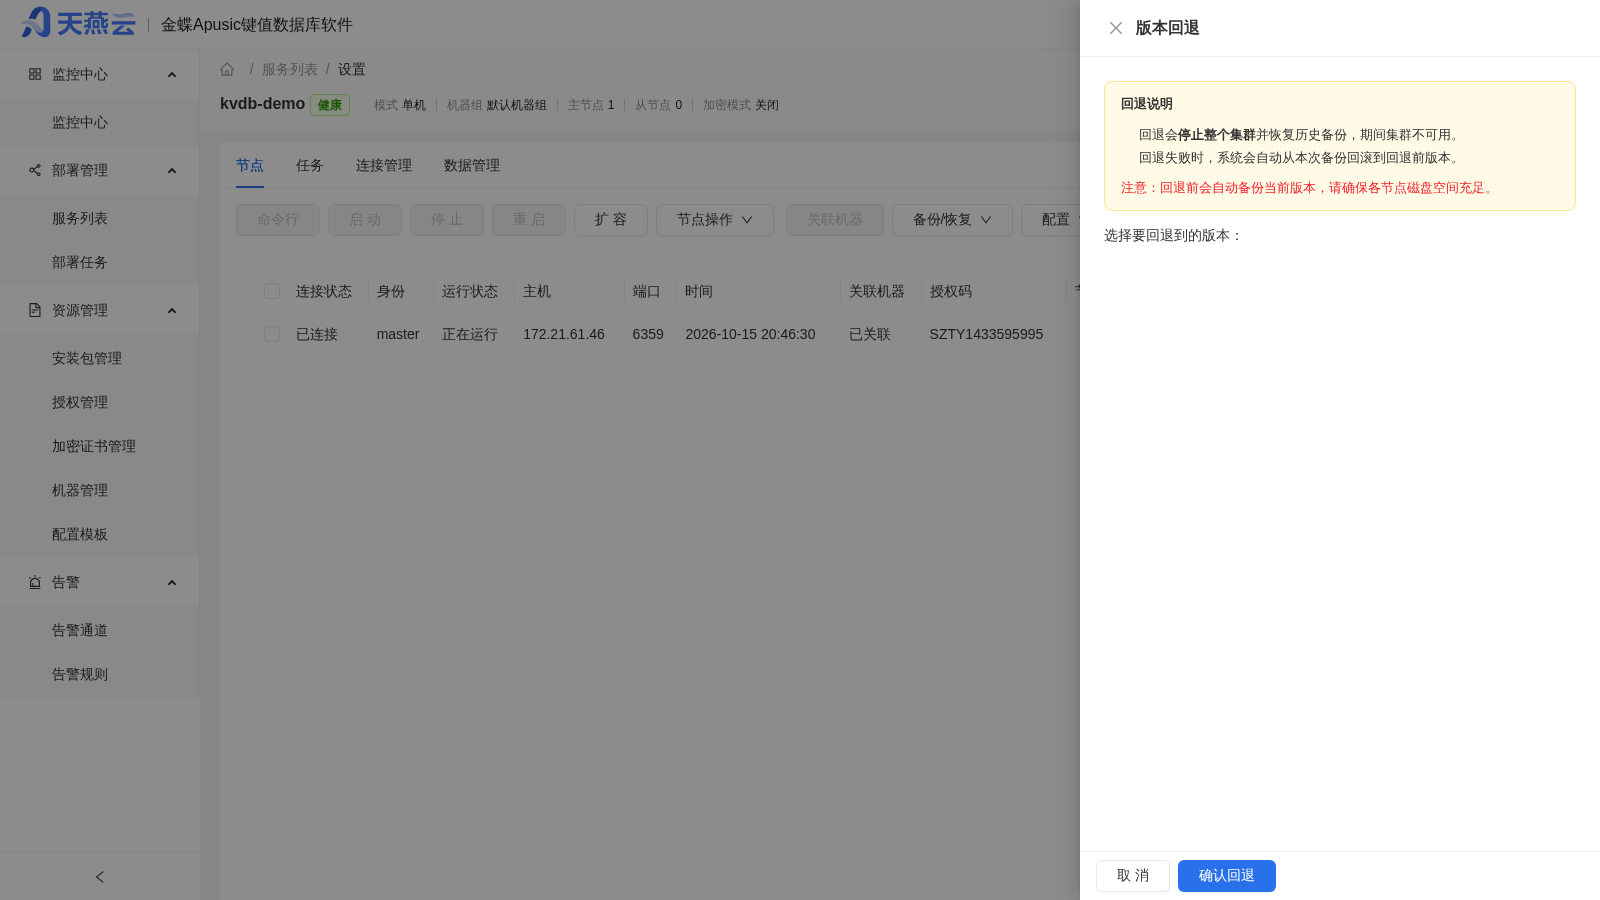Open the 节点操作 dropdown
The height and width of the screenshot is (900, 1600).
click(x=715, y=220)
